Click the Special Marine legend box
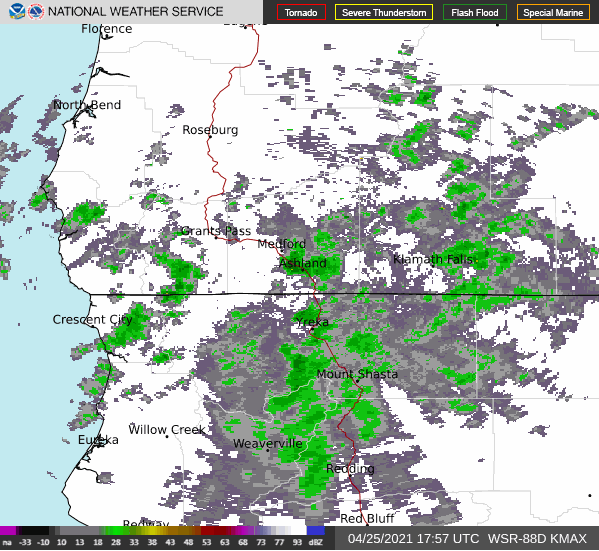Screen dimensions: 599x551 [553, 13]
